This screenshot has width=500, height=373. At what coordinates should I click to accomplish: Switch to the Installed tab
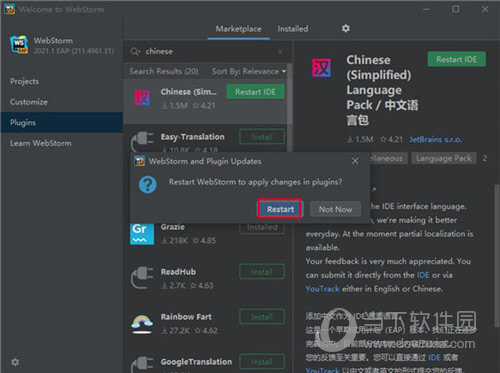tap(293, 29)
